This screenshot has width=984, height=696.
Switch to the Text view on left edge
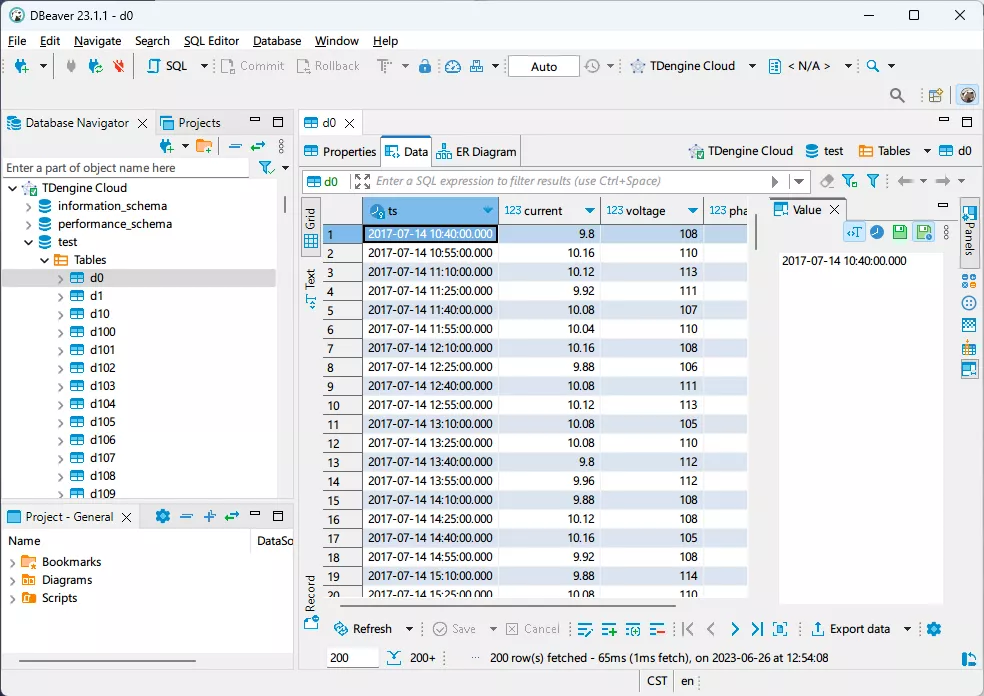tap(310, 285)
